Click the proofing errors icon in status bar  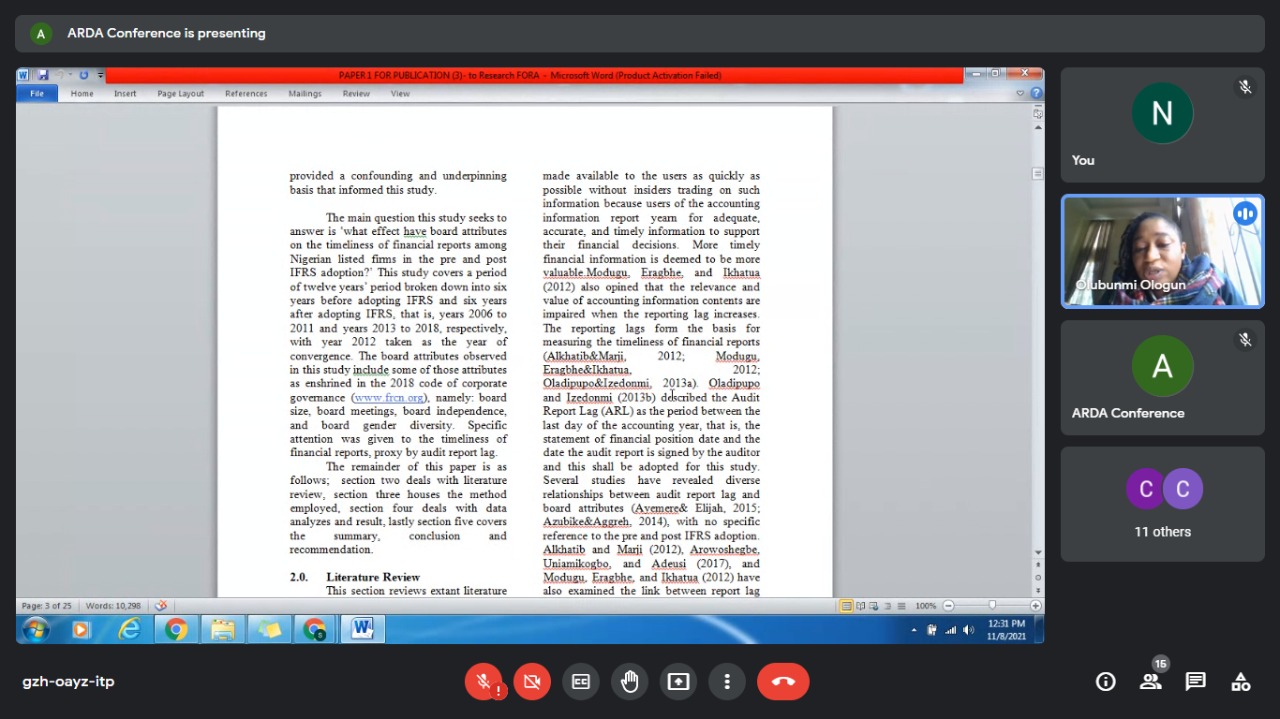point(161,606)
